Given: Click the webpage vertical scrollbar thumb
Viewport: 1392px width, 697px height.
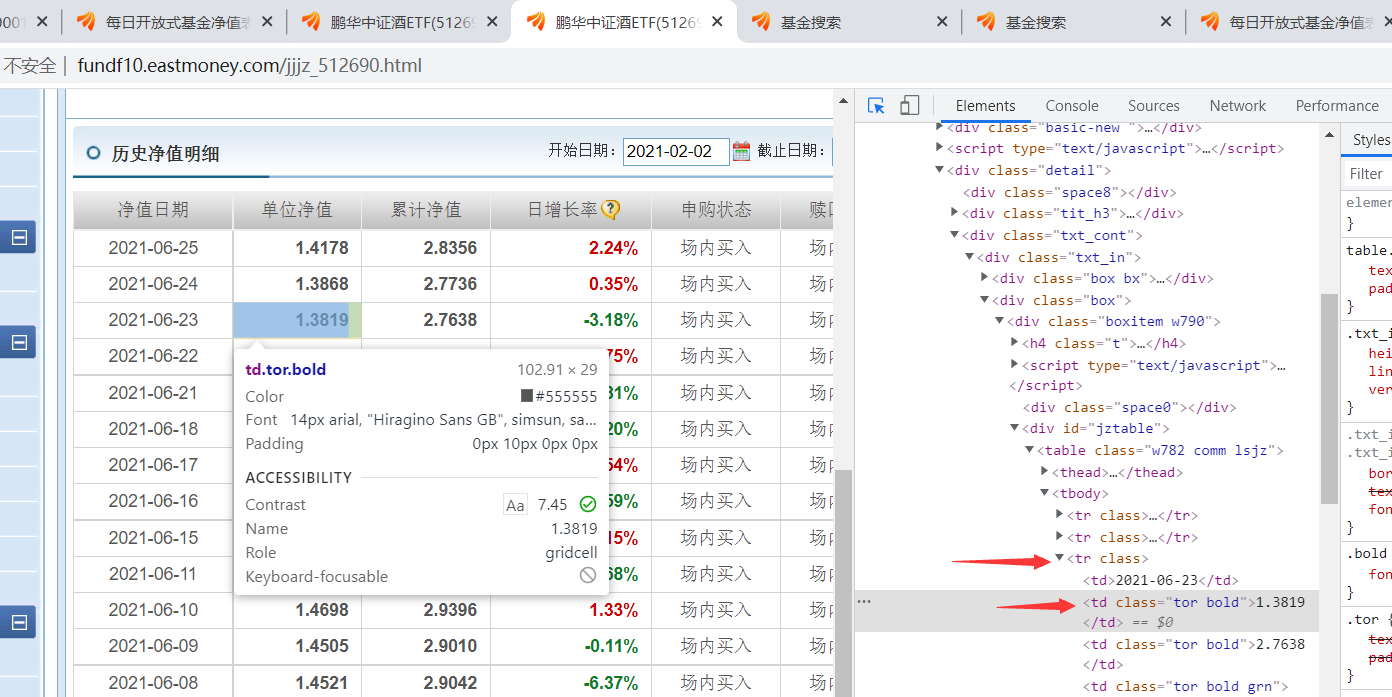Looking at the screenshot, I should (x=843, y=582).
